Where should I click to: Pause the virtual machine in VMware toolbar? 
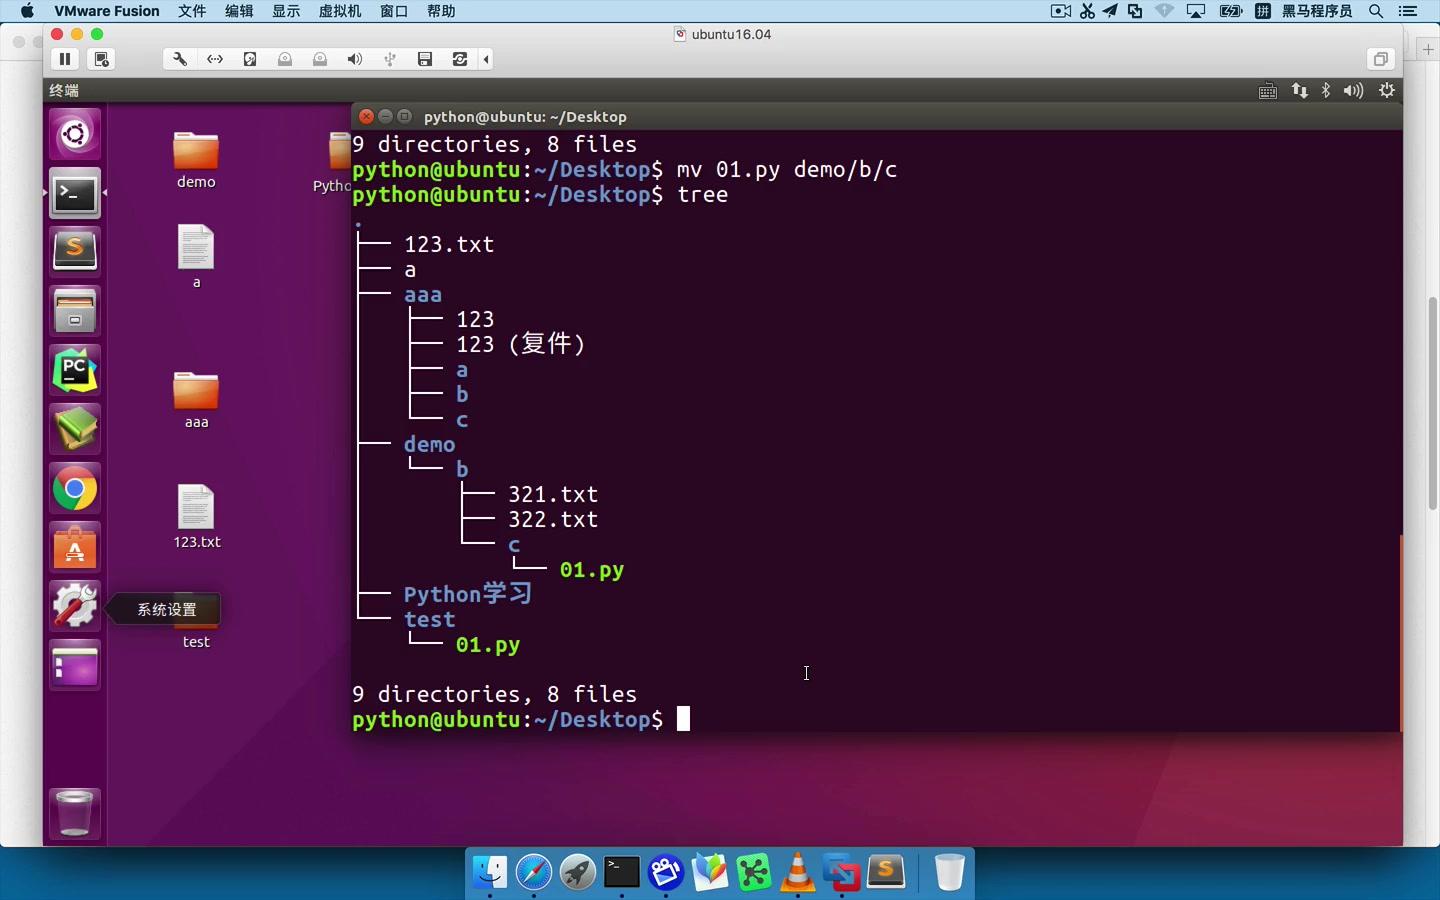(x=65, y=59)
